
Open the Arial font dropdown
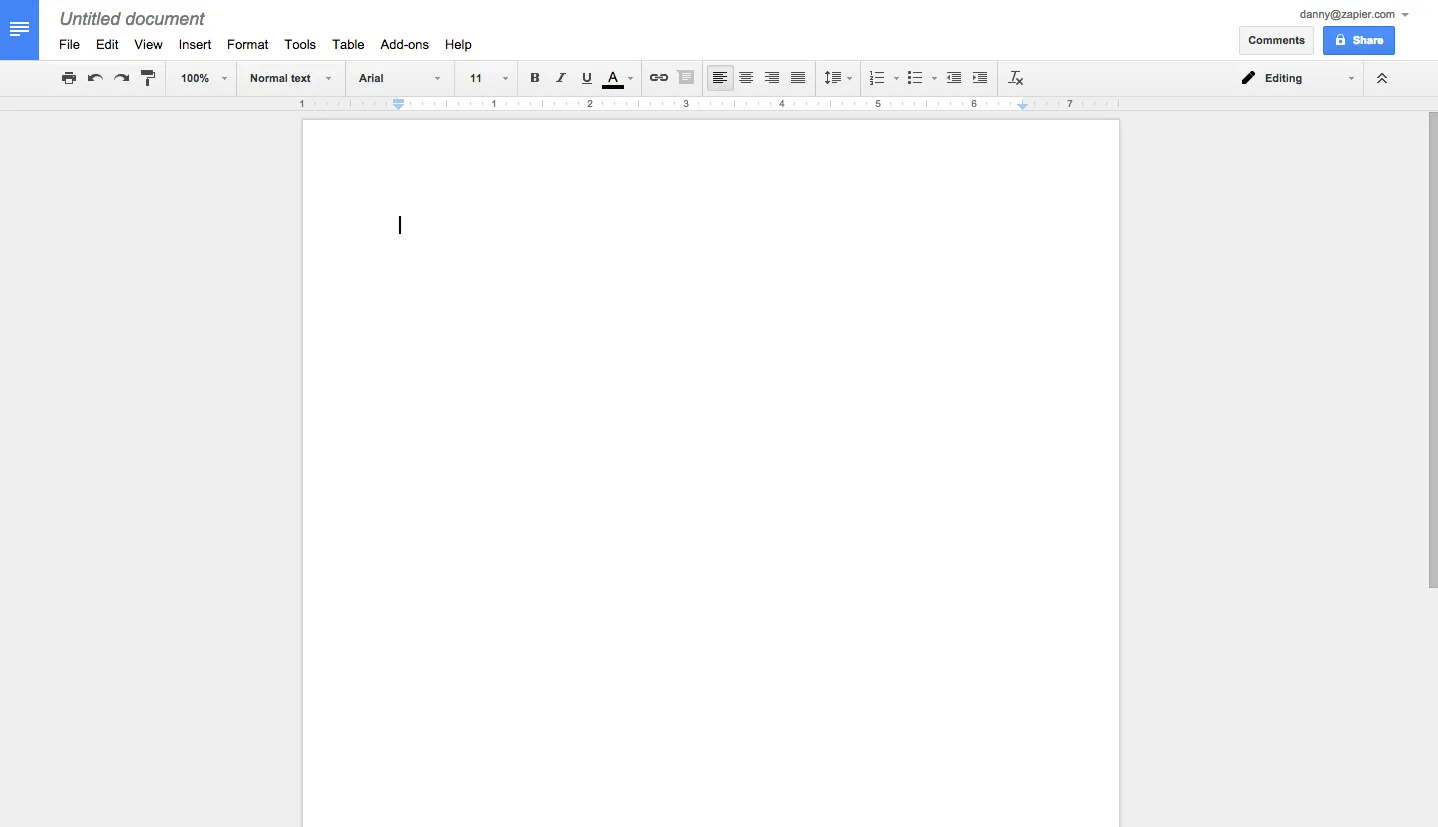(399, 78)
